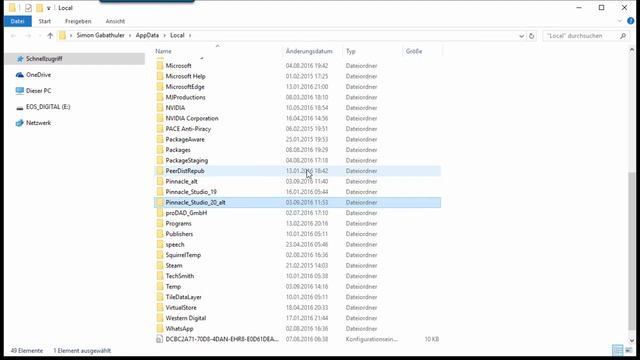The width and height of the screenshot is (640, 360).
Task: Expand the chevron after Local breadcrumb
Action: (190, 36)
